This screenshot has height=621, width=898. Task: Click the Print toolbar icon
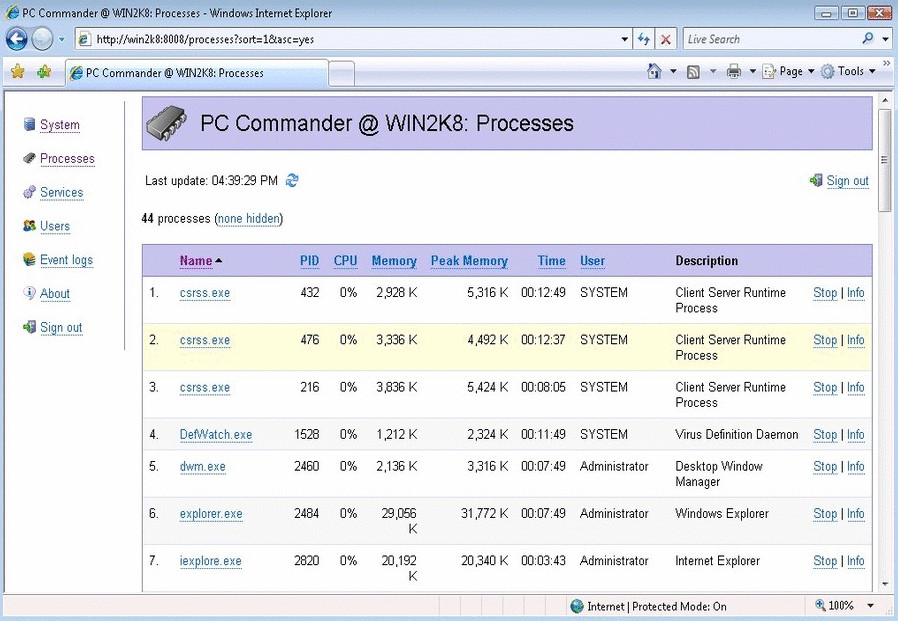coord(734,72)
